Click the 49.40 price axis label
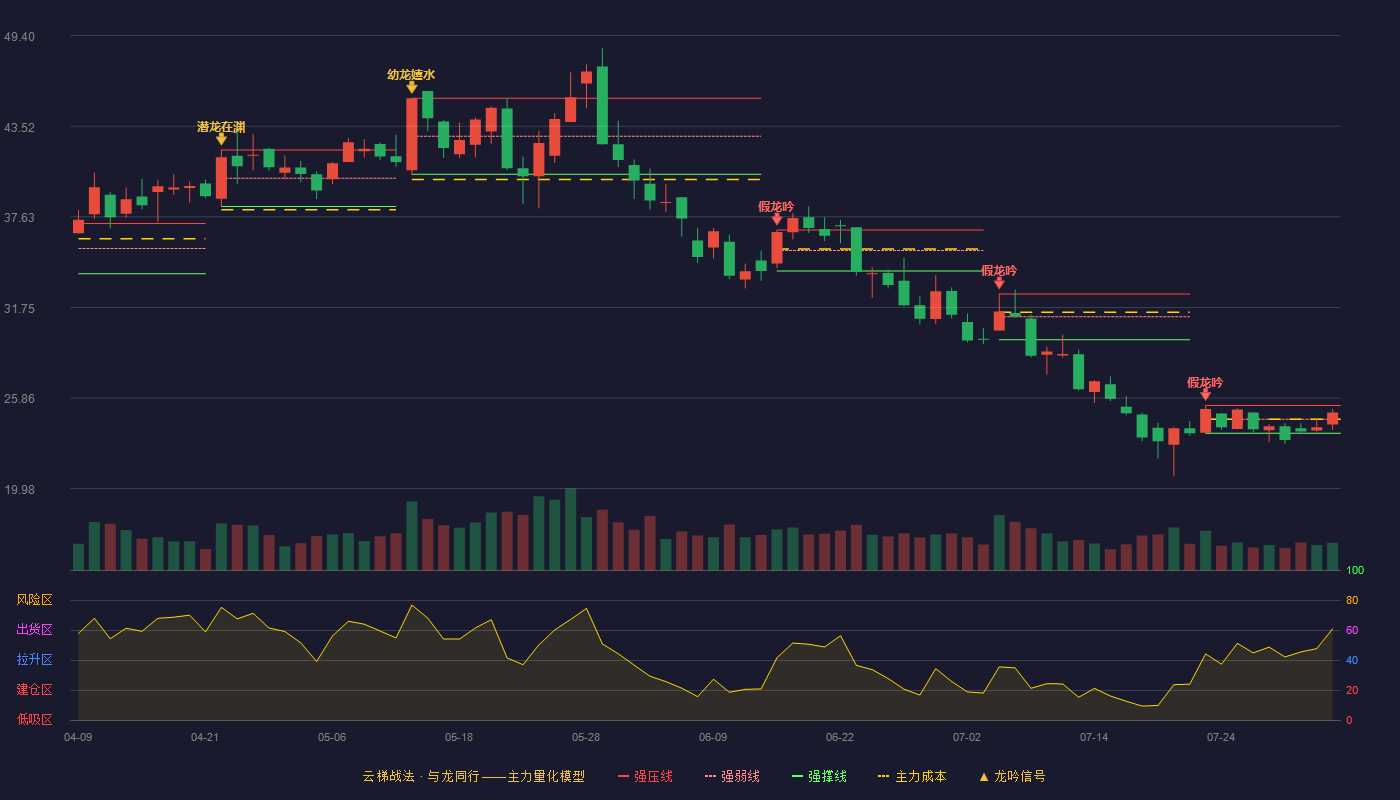1400x800 pixels. [x=19, y=37]
